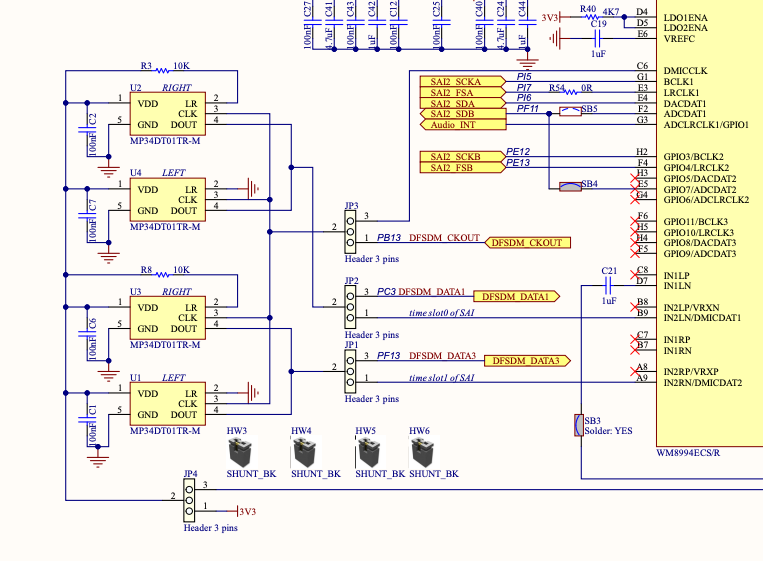This screenshot has width=763, height=561.
Task: Click the DFSDM_DATA1 yellow port
Action: coord(517,296)
